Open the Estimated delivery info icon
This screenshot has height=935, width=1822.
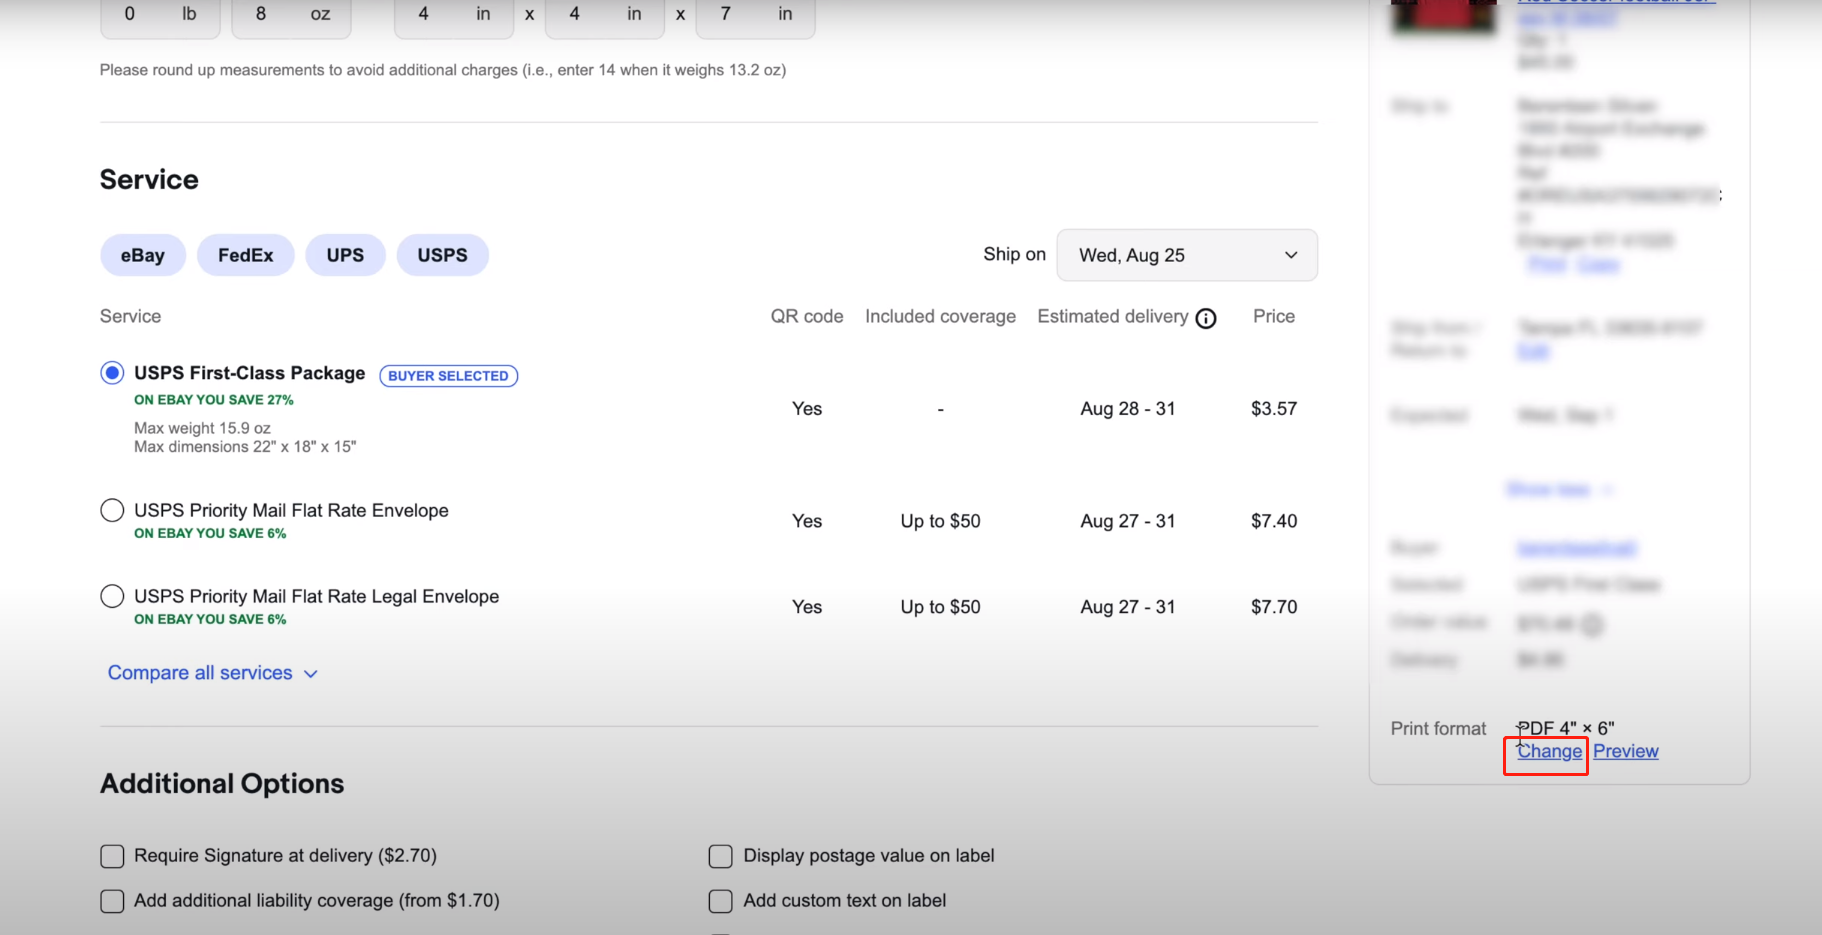click(x=1206, y=318)
